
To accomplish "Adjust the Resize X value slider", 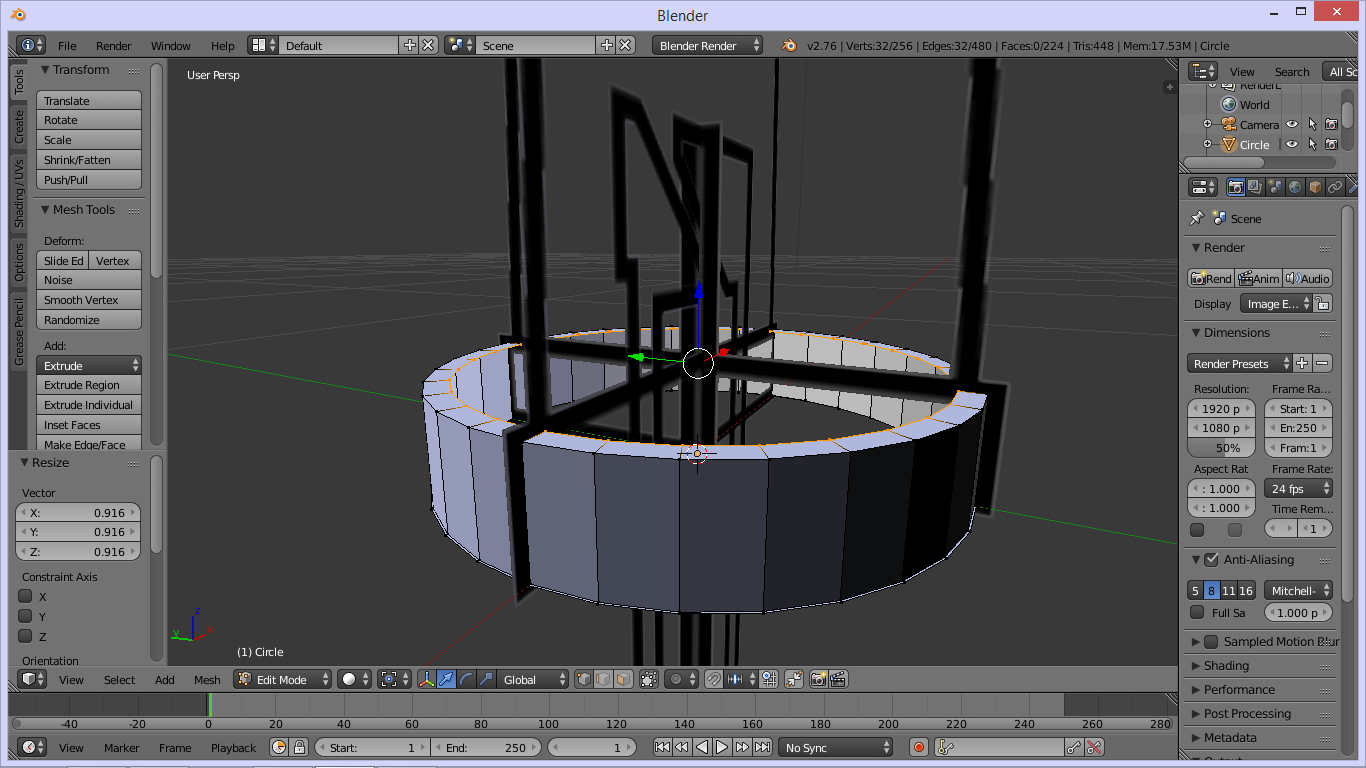I will [77, 512].
